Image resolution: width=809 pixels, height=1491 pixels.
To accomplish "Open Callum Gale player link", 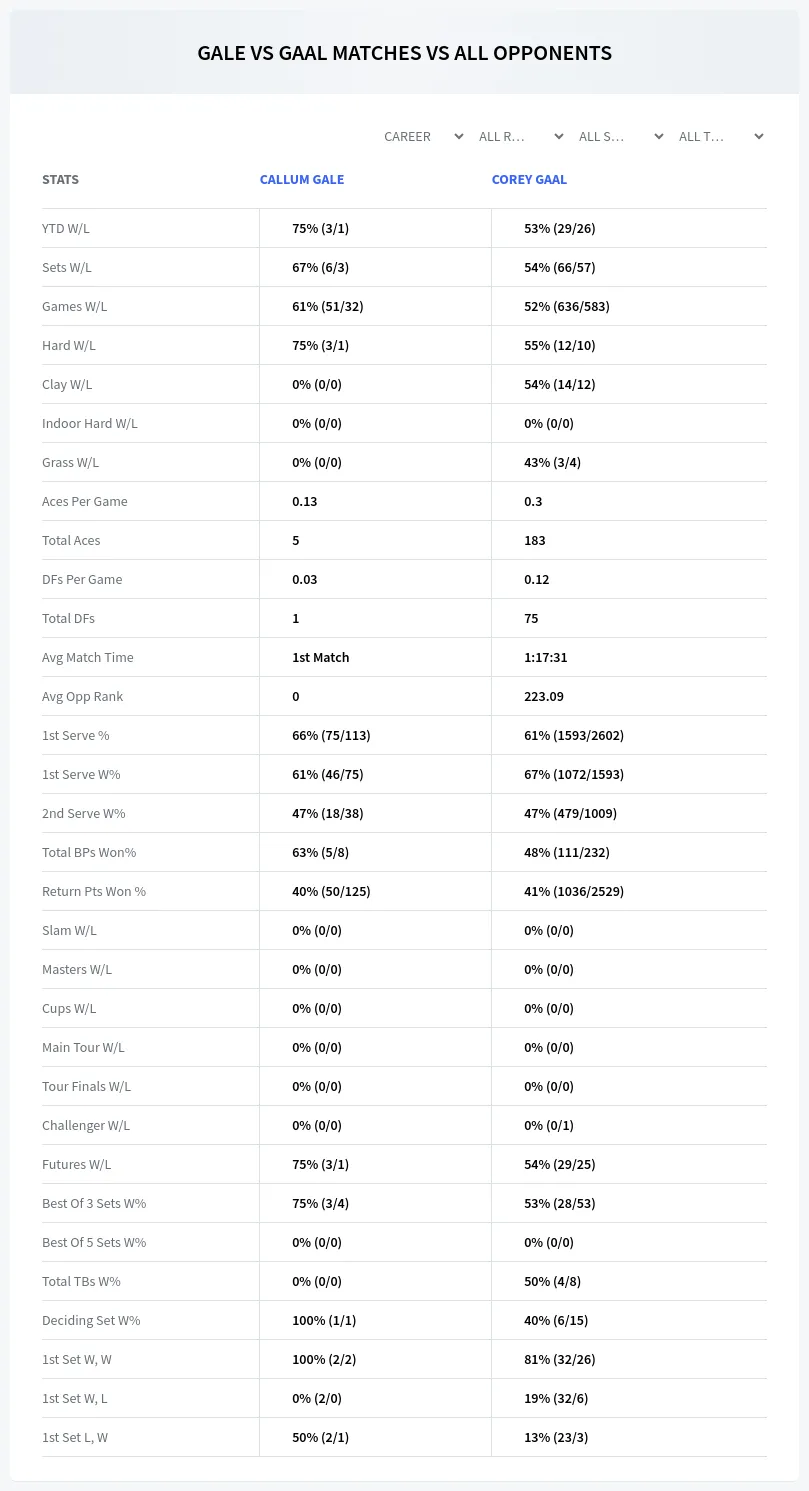I will coord(302,180).
